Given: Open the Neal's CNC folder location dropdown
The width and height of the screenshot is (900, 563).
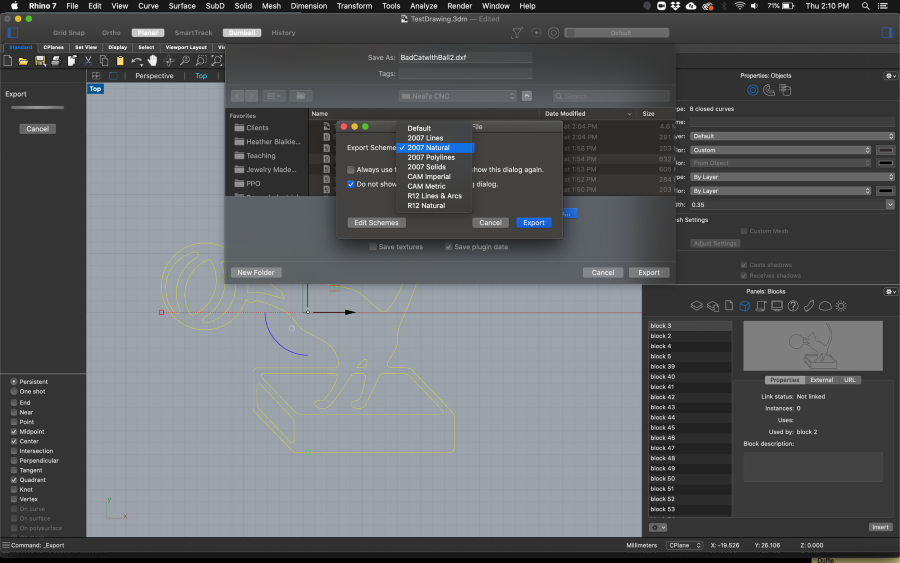Looking at the screenshot, I should (x=458, y=96).
